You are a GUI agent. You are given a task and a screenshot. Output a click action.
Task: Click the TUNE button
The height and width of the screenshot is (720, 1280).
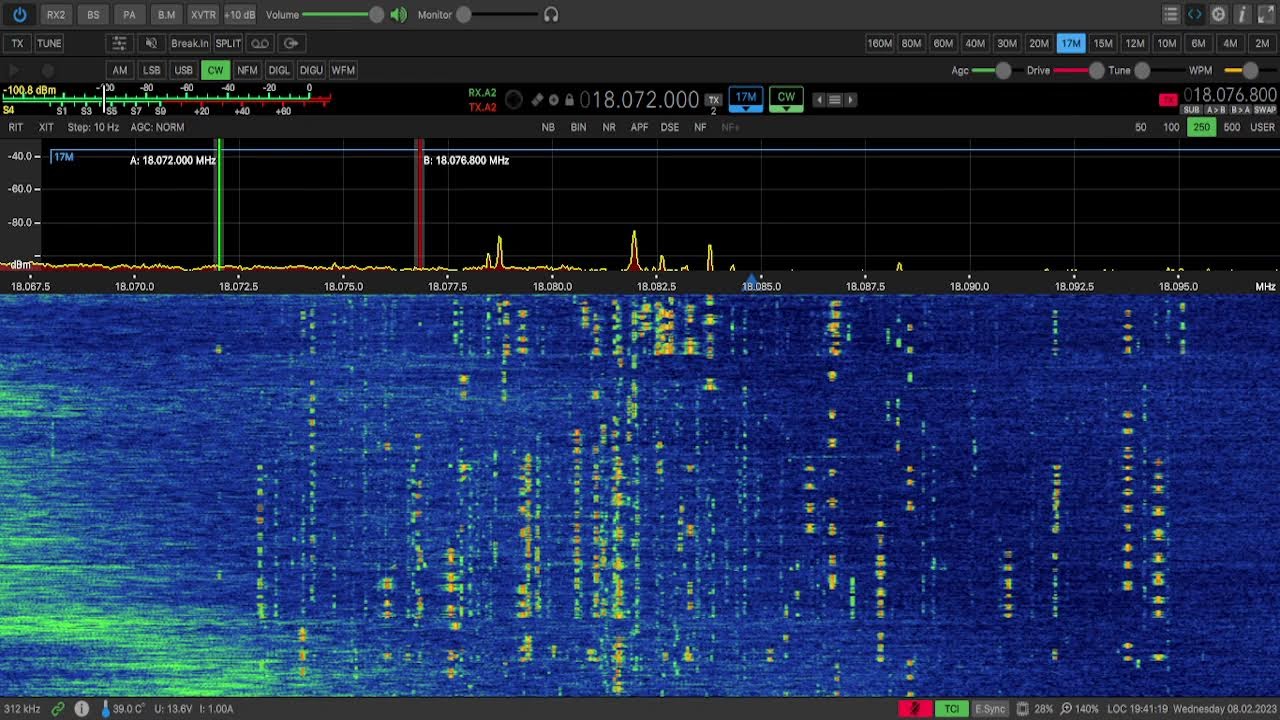click(x=49, y=43)
